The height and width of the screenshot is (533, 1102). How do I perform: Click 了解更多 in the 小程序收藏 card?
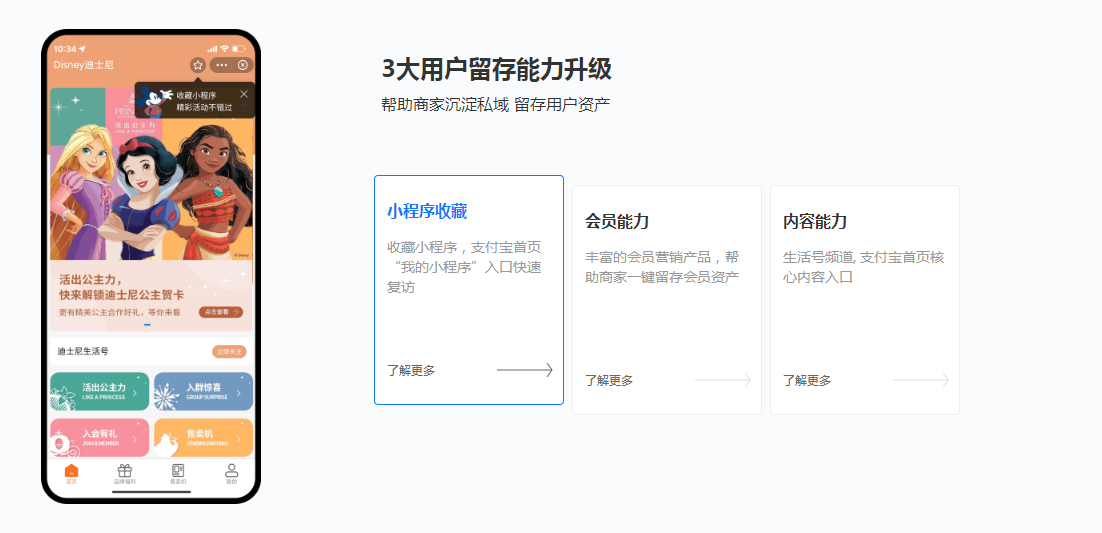coord(411,371)
